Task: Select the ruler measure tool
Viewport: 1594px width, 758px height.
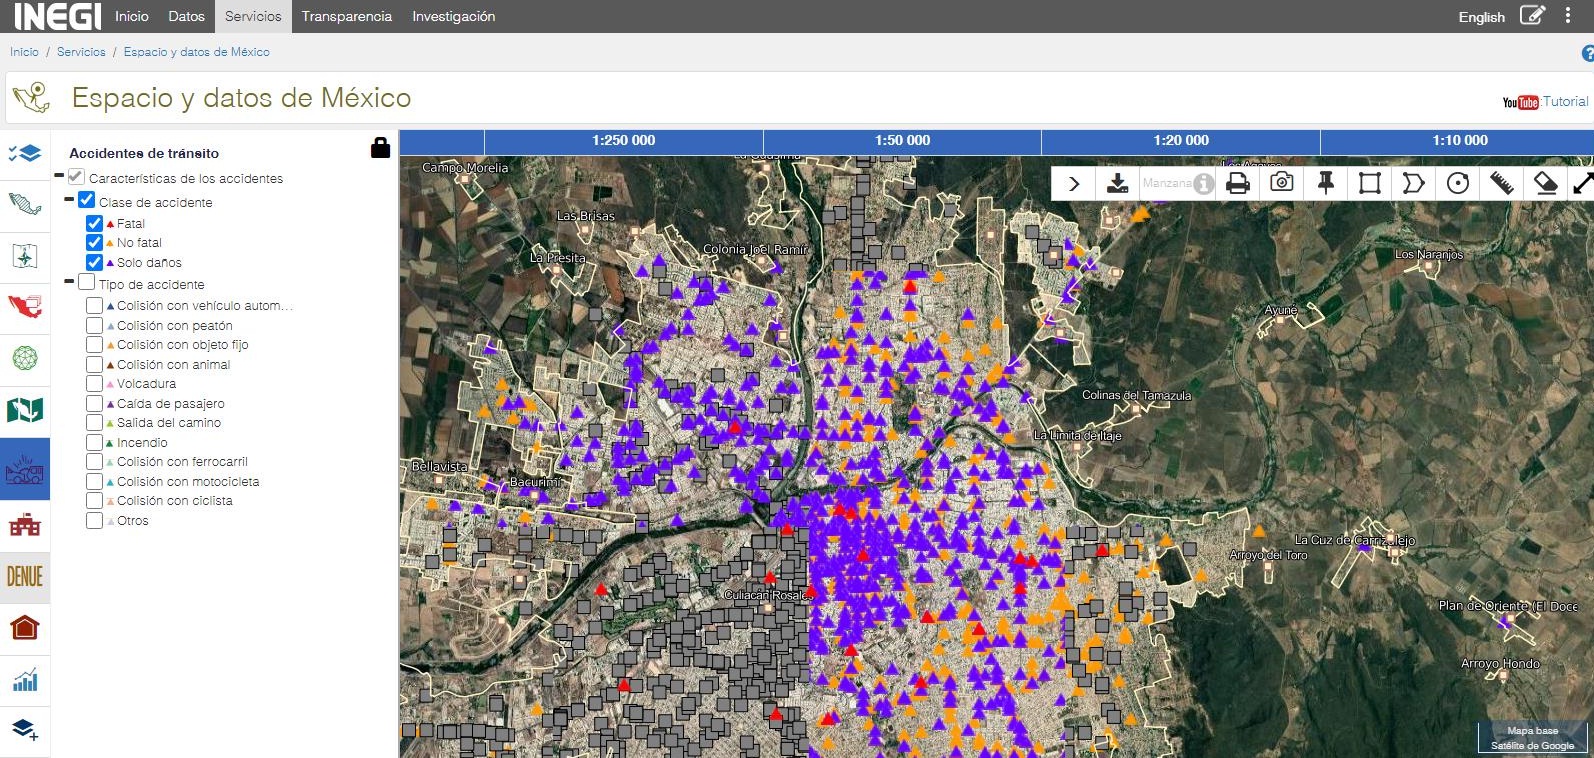Action: [x=1502, y=183]
